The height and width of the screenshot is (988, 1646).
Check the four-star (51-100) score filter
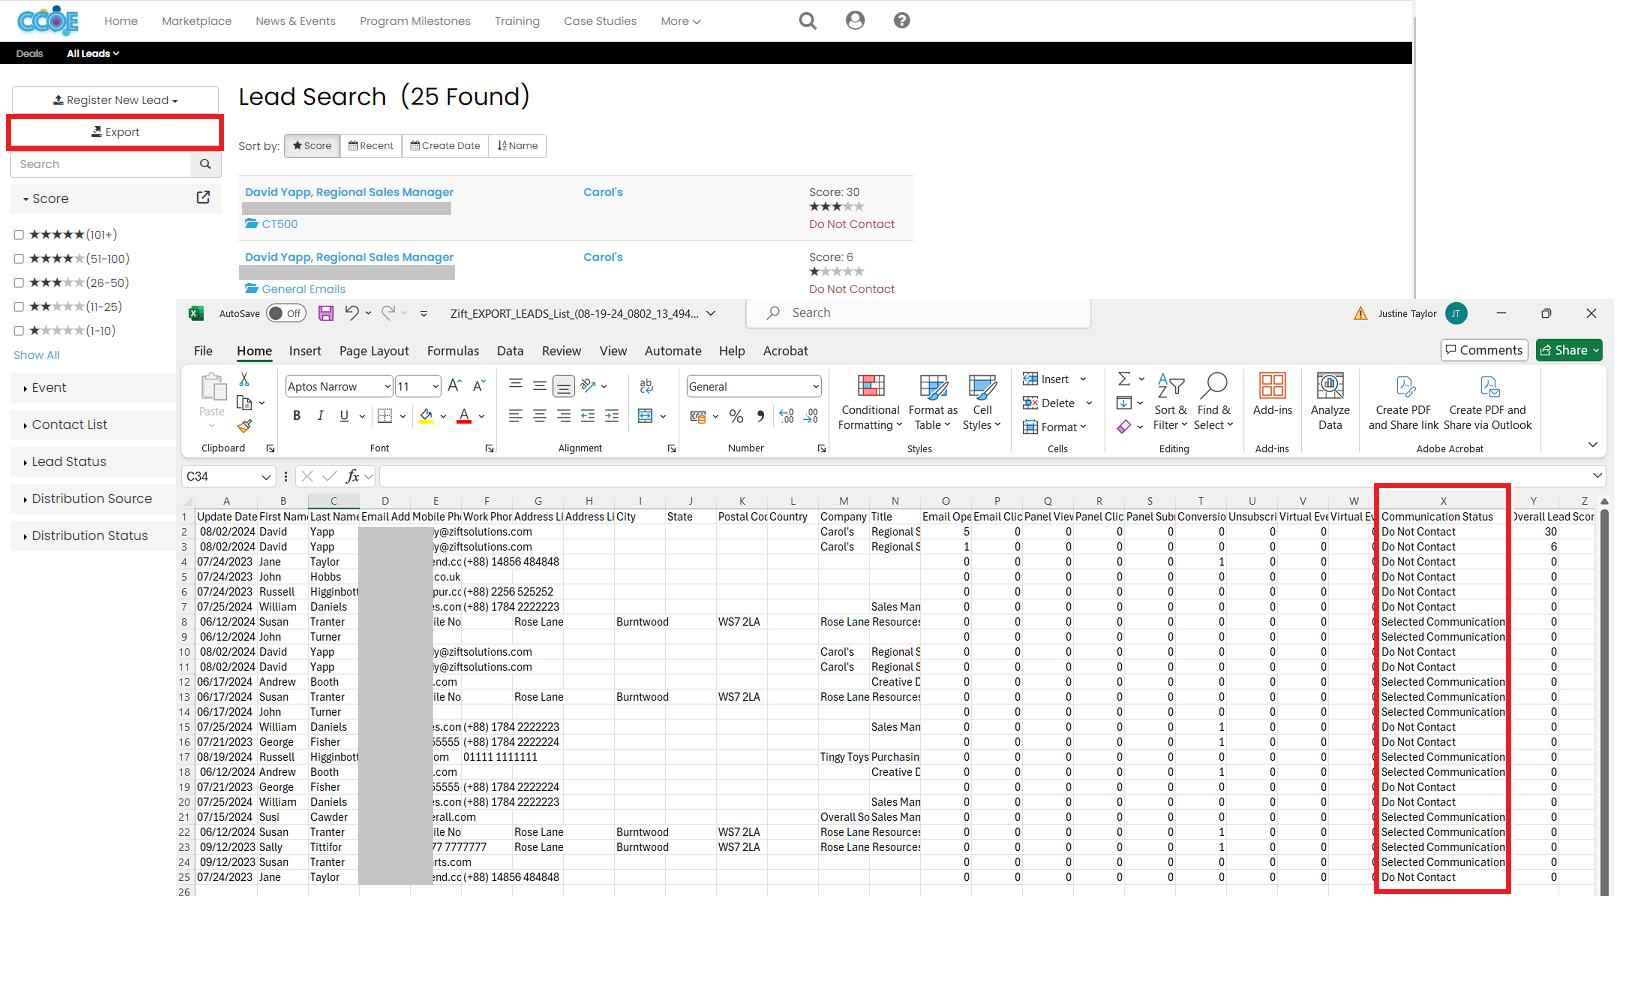(x=19, y=259)
